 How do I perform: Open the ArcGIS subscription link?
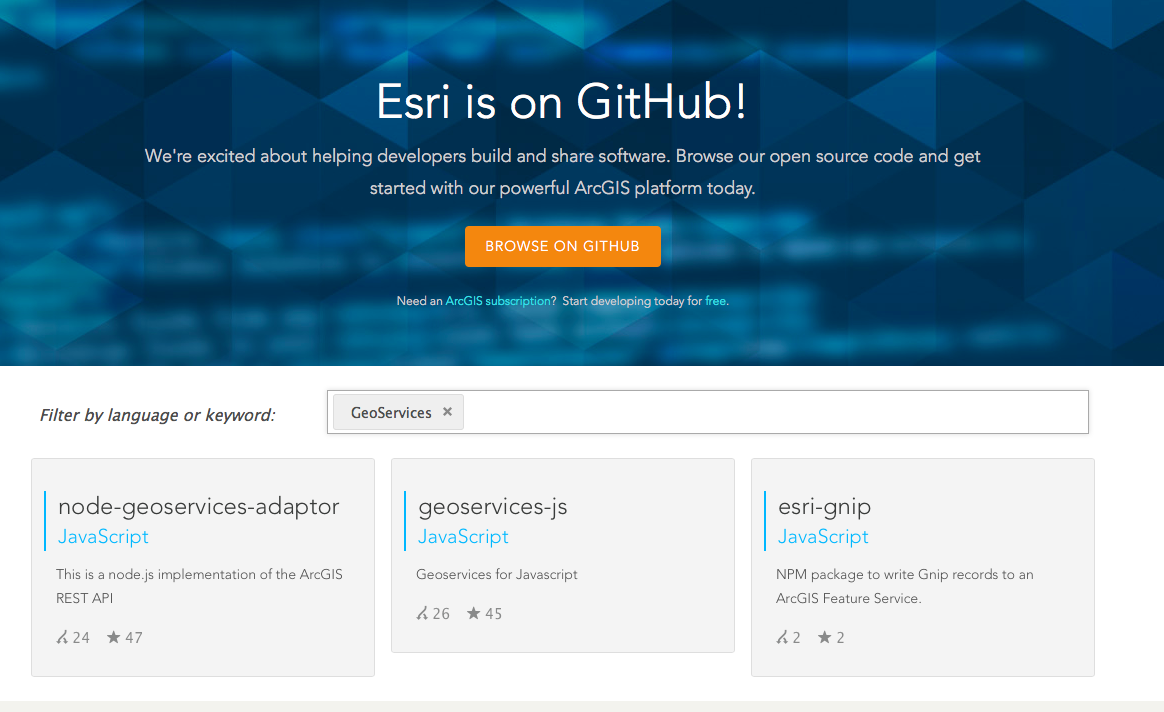[497, 301]
